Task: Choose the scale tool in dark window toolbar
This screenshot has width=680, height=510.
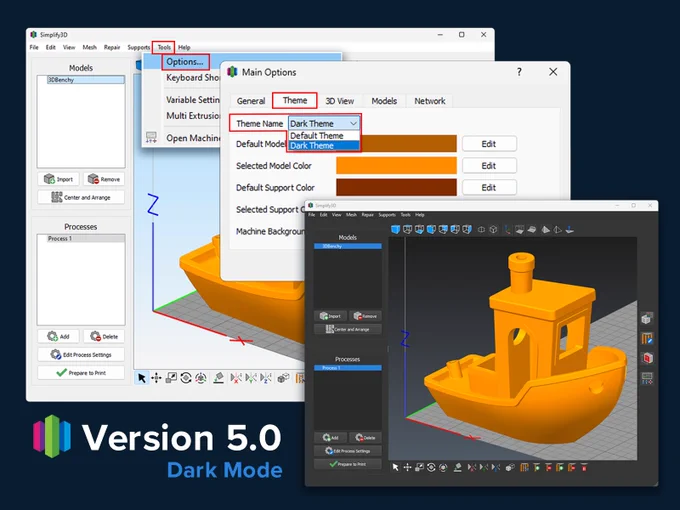Action: click(x=419, y=467)
